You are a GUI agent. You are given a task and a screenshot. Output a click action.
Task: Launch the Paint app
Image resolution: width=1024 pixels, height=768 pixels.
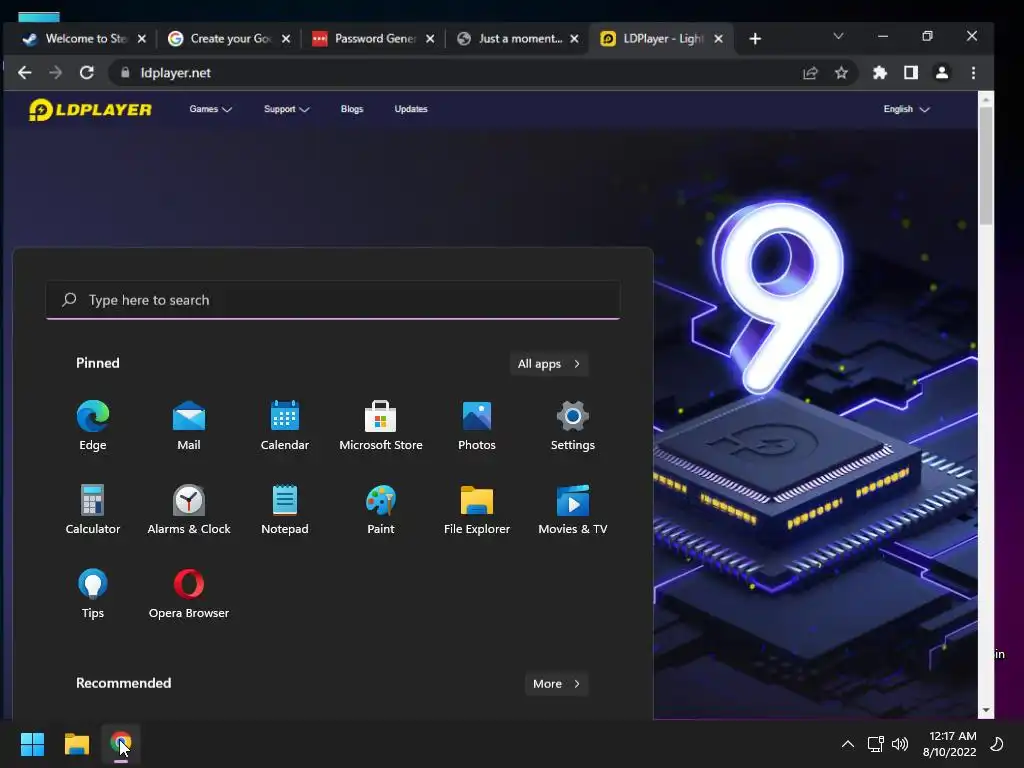point(381,509)
